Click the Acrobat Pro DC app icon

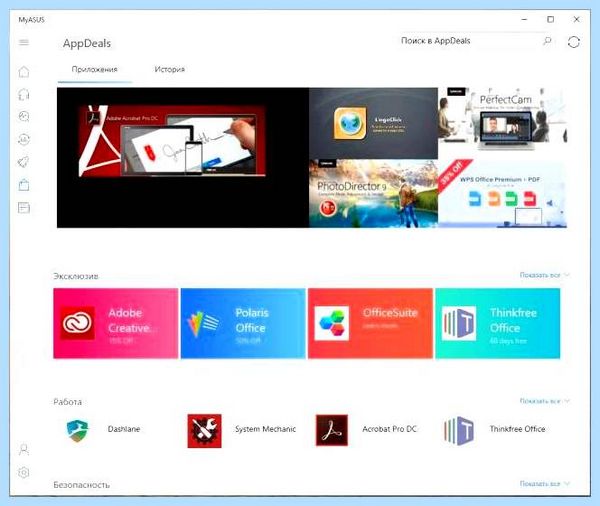[x=332, y=431]
